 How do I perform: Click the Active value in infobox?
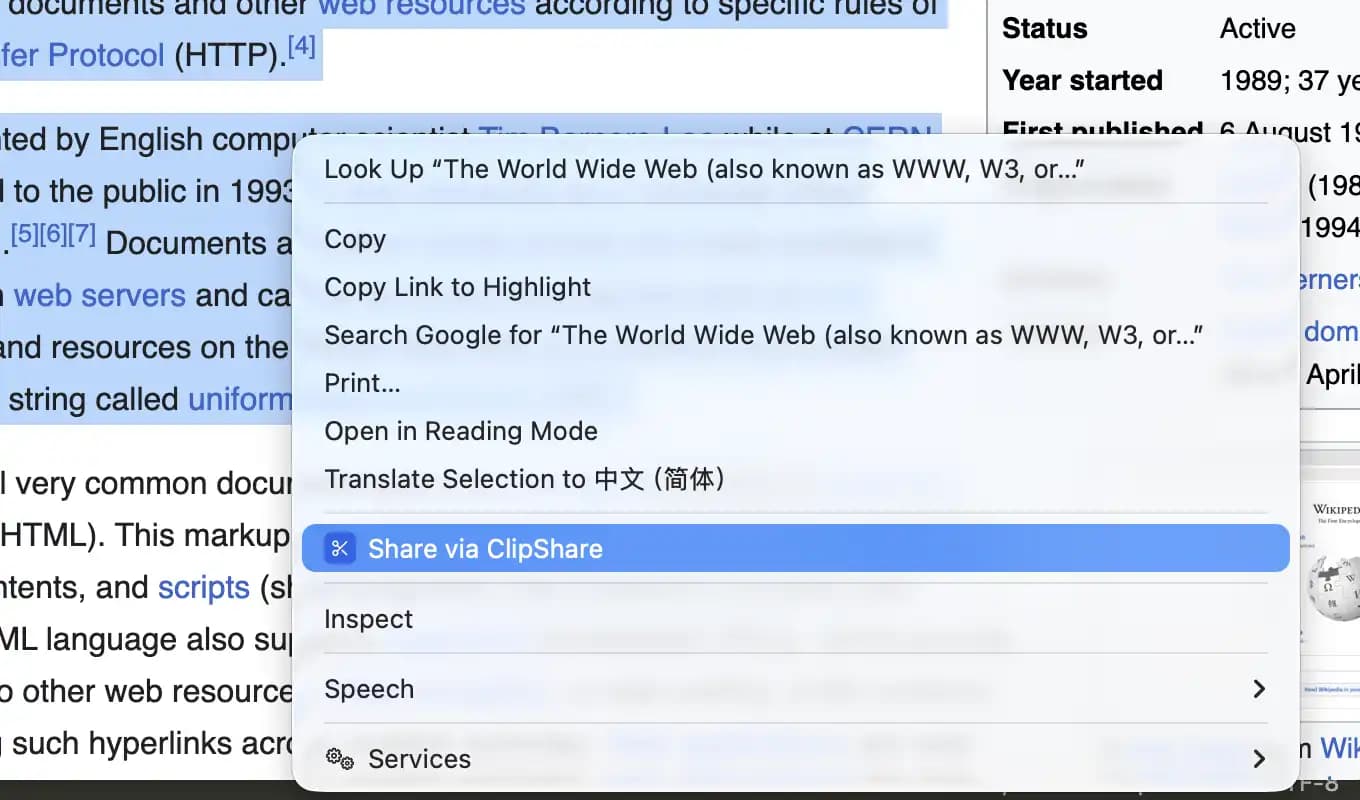(x=1258, y=28)
